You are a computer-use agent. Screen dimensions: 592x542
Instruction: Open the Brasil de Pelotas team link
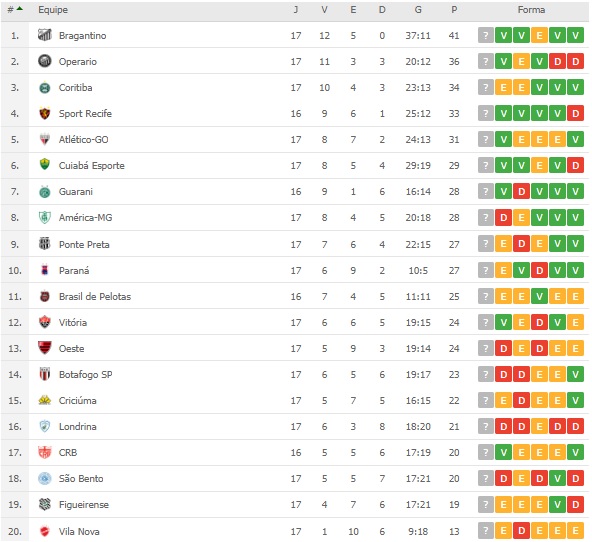pos(95,297)
